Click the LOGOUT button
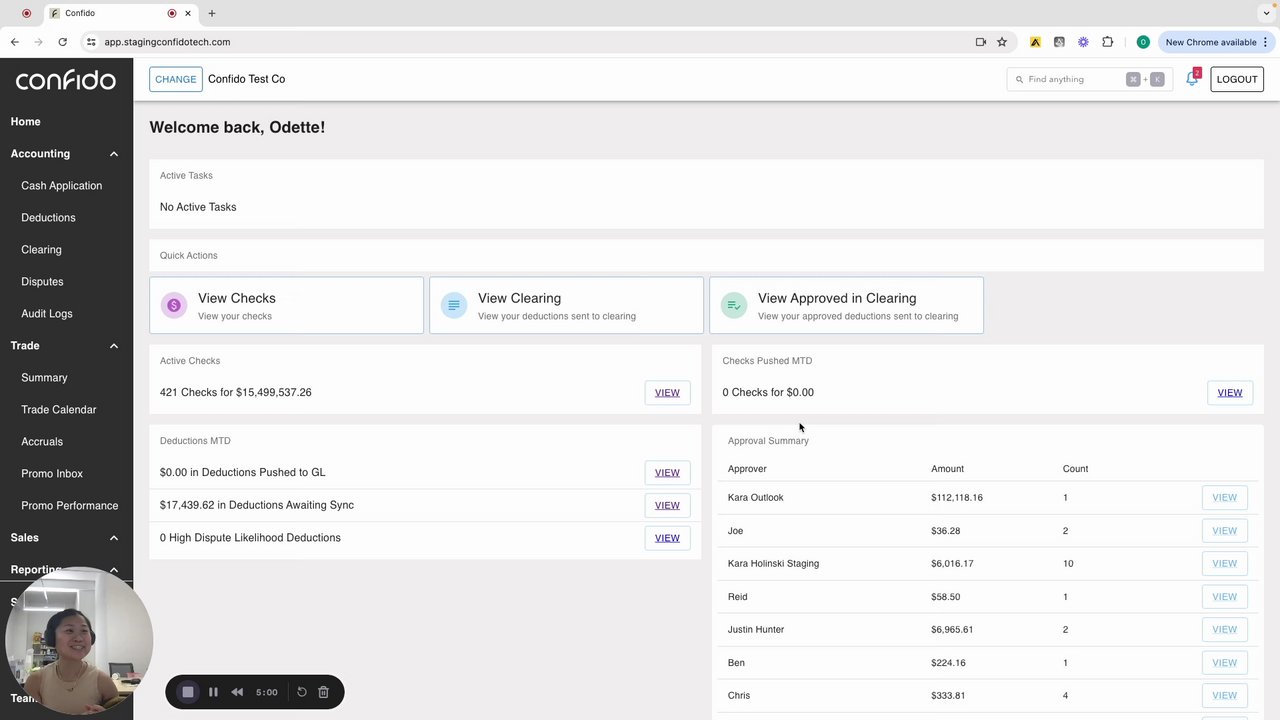1280x720 pixels. [1237, 79]
